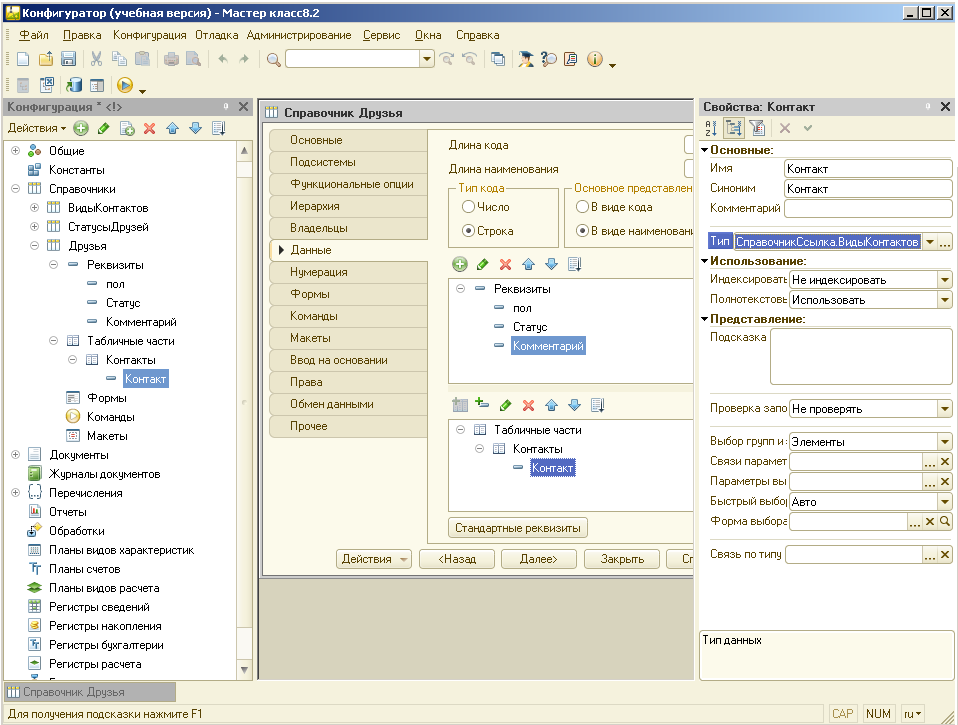The image size is (958, 725).
Task: Click the green add icon in Configuration panel
Action: (x=81, y=128)
